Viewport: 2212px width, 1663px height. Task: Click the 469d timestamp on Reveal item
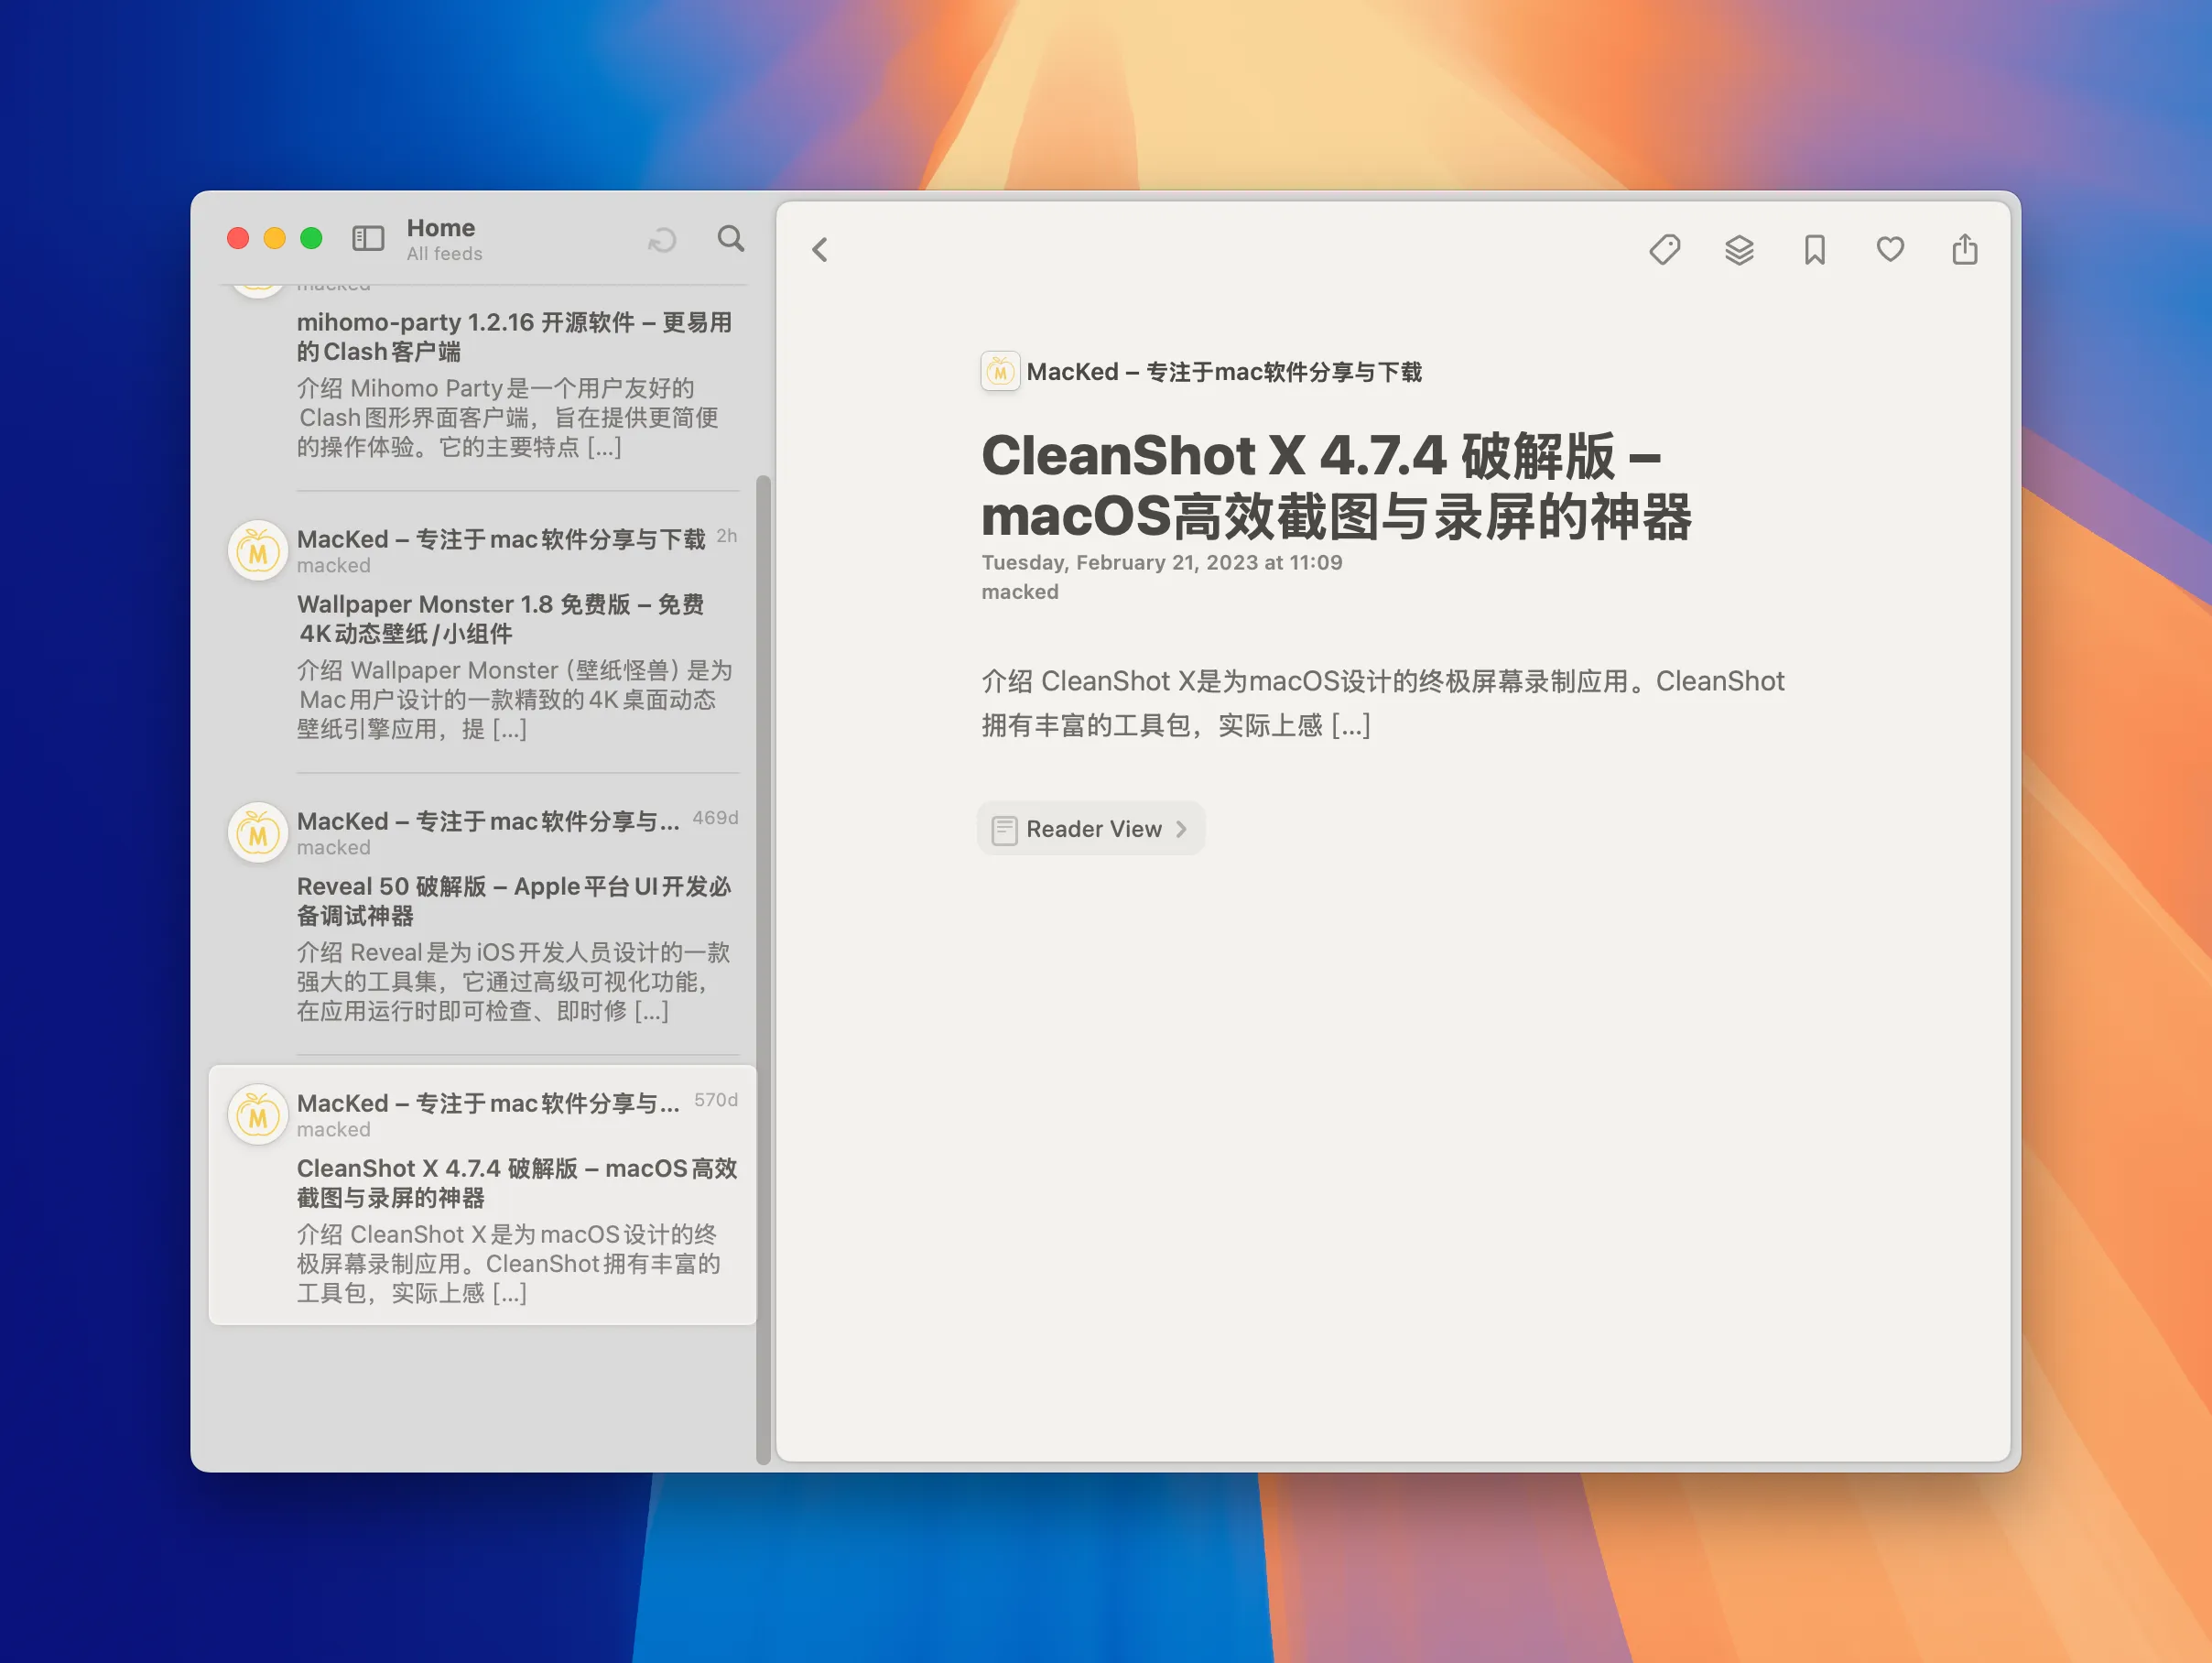pyautogui.click(x=716, y=818)
